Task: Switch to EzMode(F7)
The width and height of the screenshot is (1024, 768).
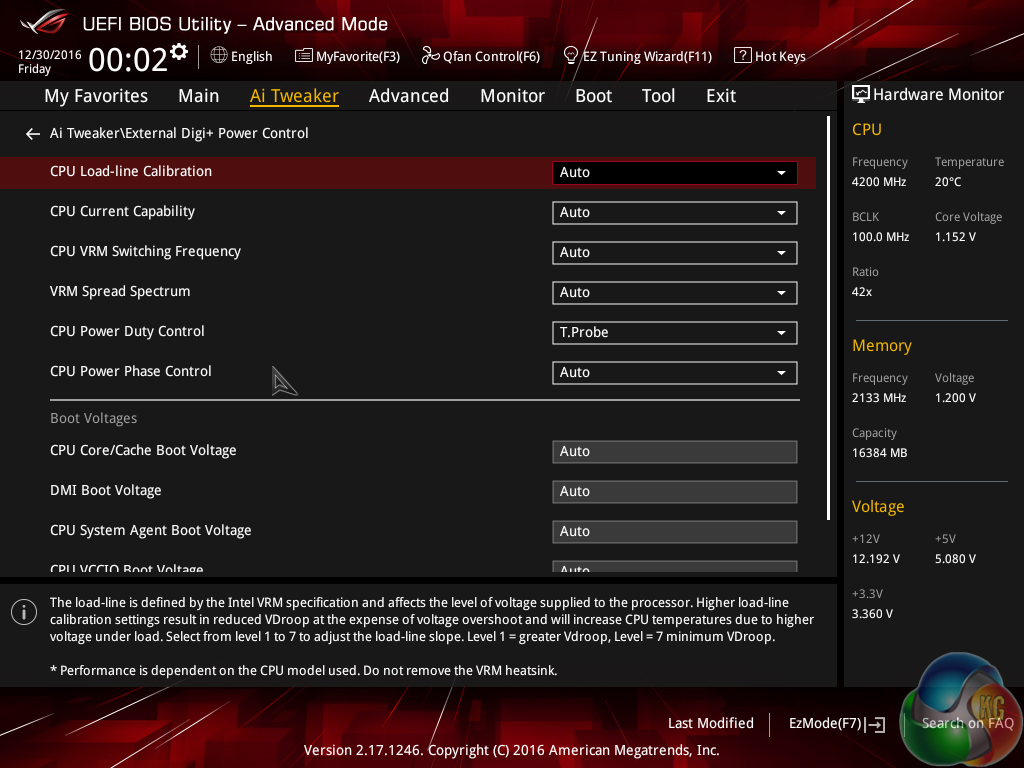Action: pos(836,723)
